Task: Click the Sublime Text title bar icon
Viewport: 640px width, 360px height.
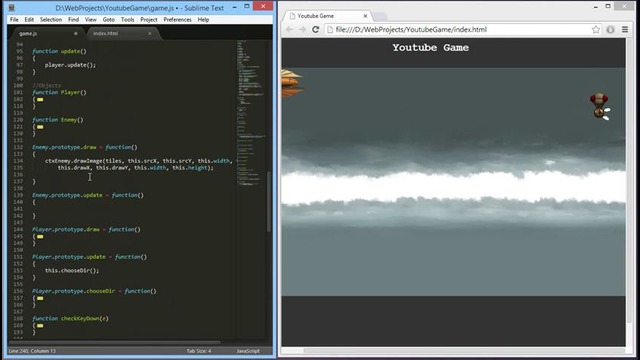Action: pos(12,7)
